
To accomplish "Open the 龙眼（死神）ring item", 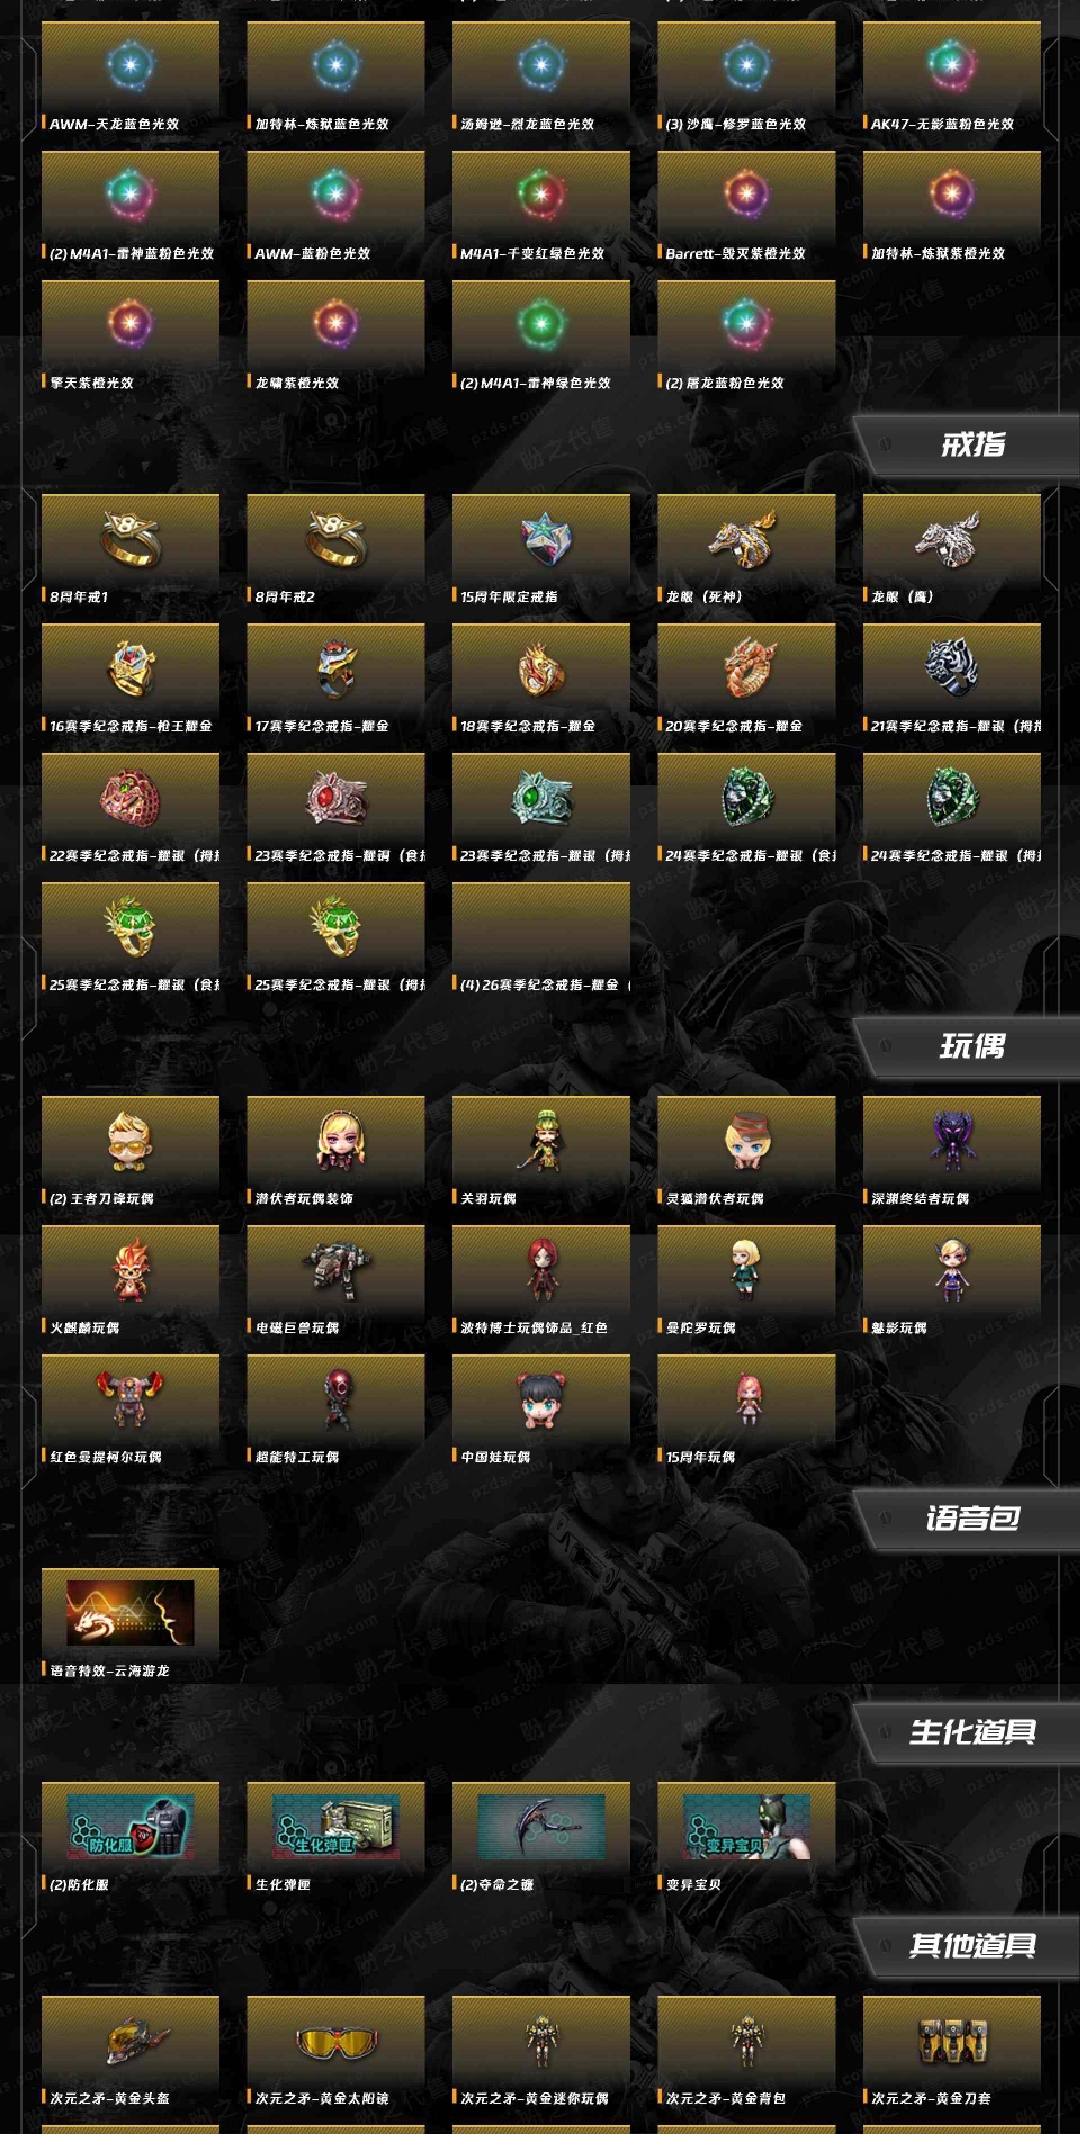I will (746, 550).
